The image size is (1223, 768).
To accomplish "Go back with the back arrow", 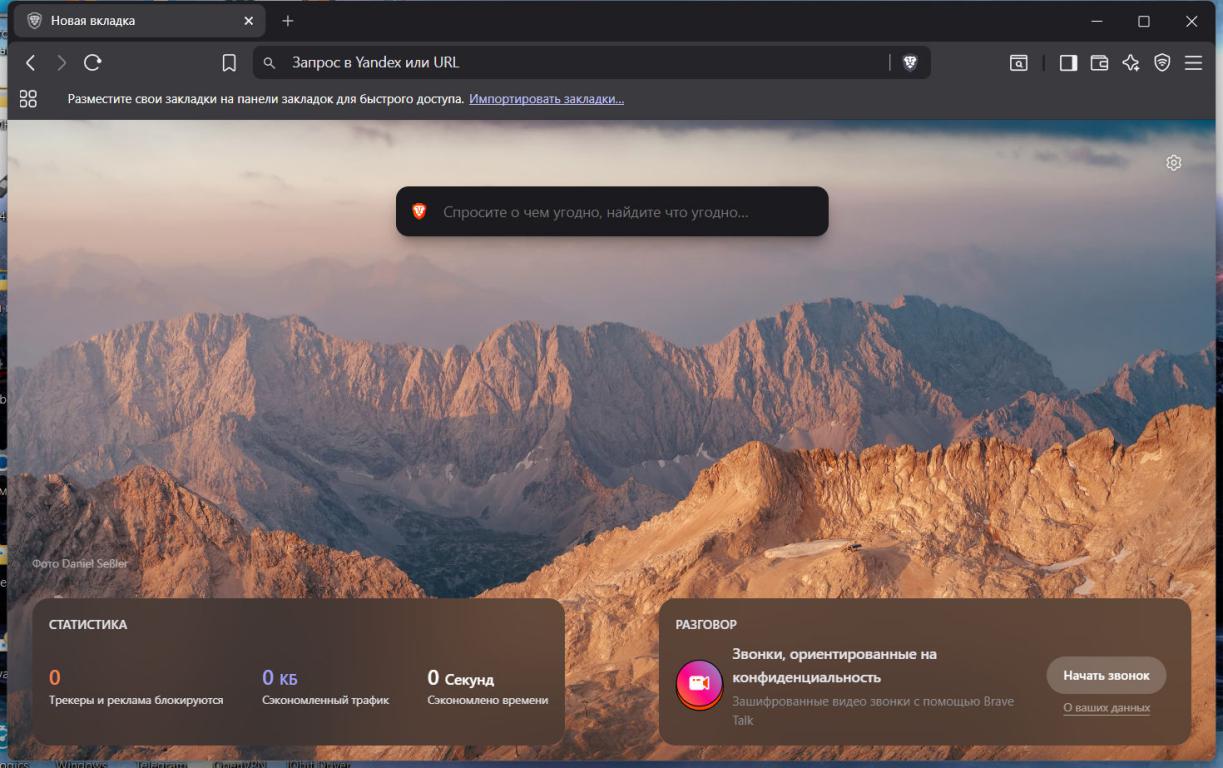I will coord(30,63).
